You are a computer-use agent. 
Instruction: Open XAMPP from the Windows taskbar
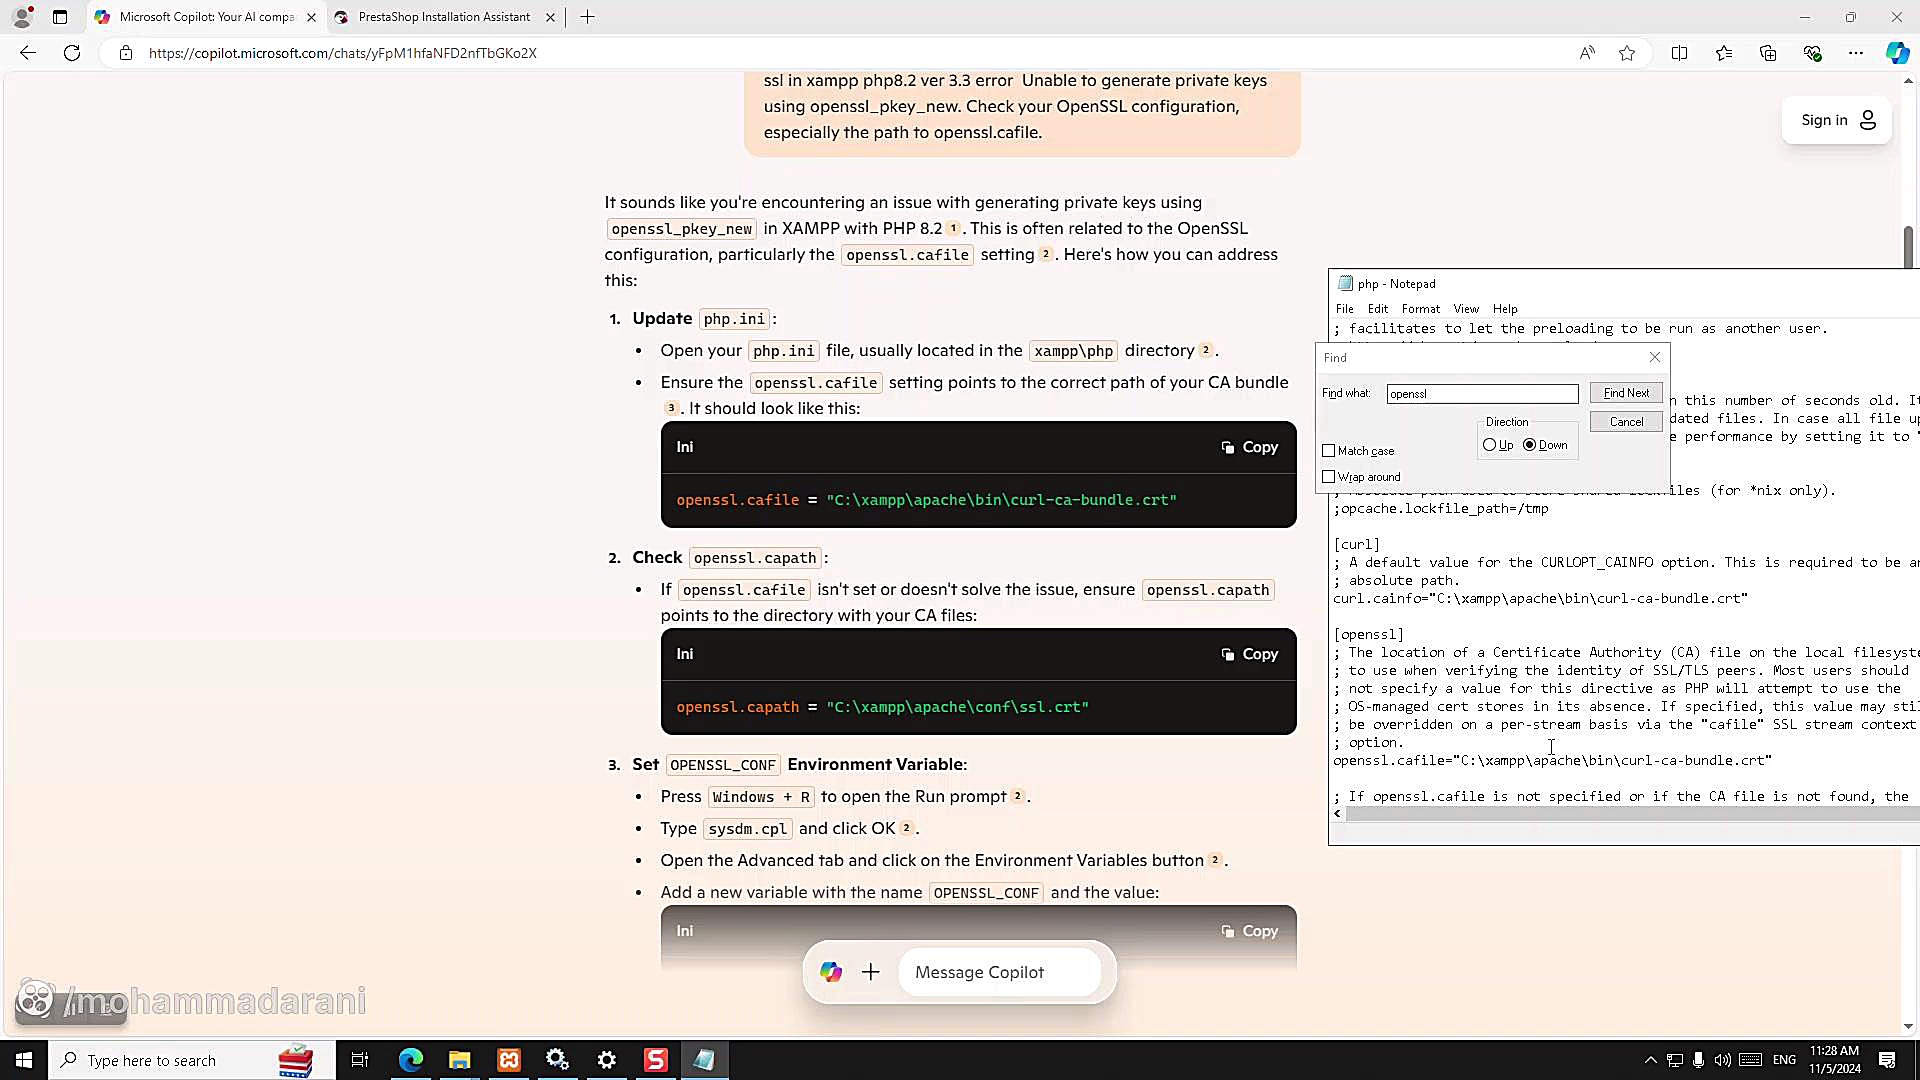pyautogui.click(x=509, y=1060)
